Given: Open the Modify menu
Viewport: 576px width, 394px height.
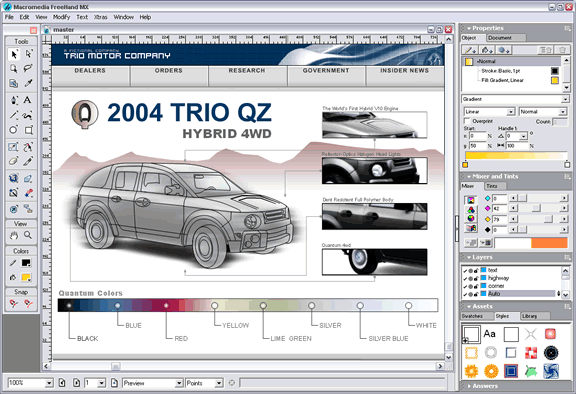Looking at the screenshot, I should point(61,17).
